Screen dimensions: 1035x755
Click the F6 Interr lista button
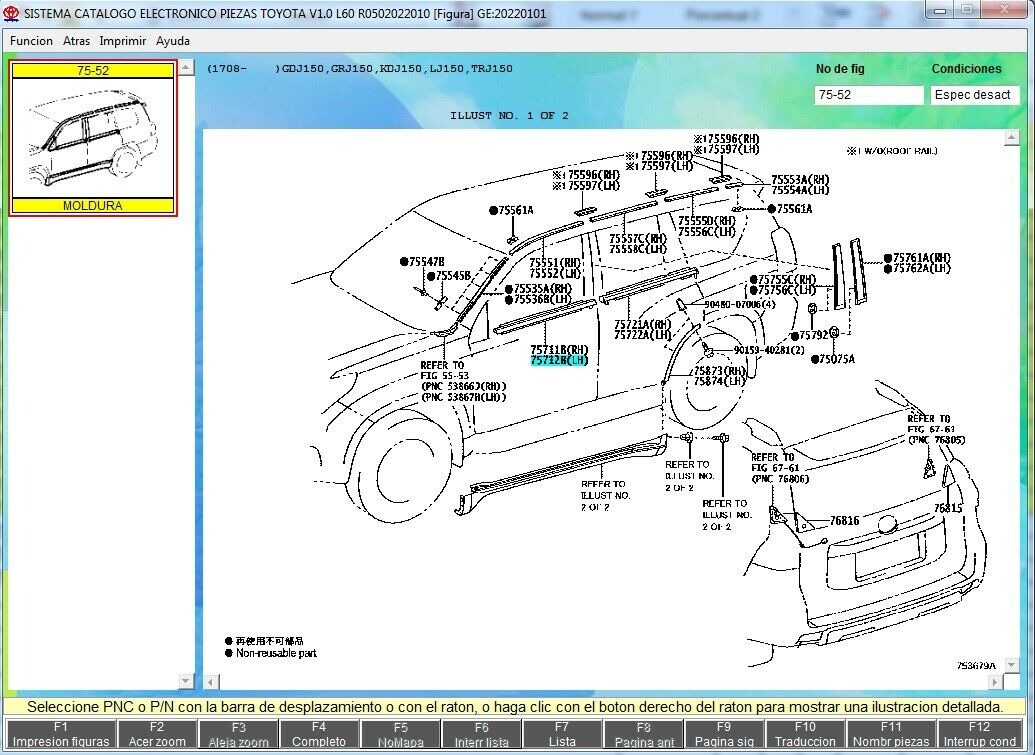[482, 734]
